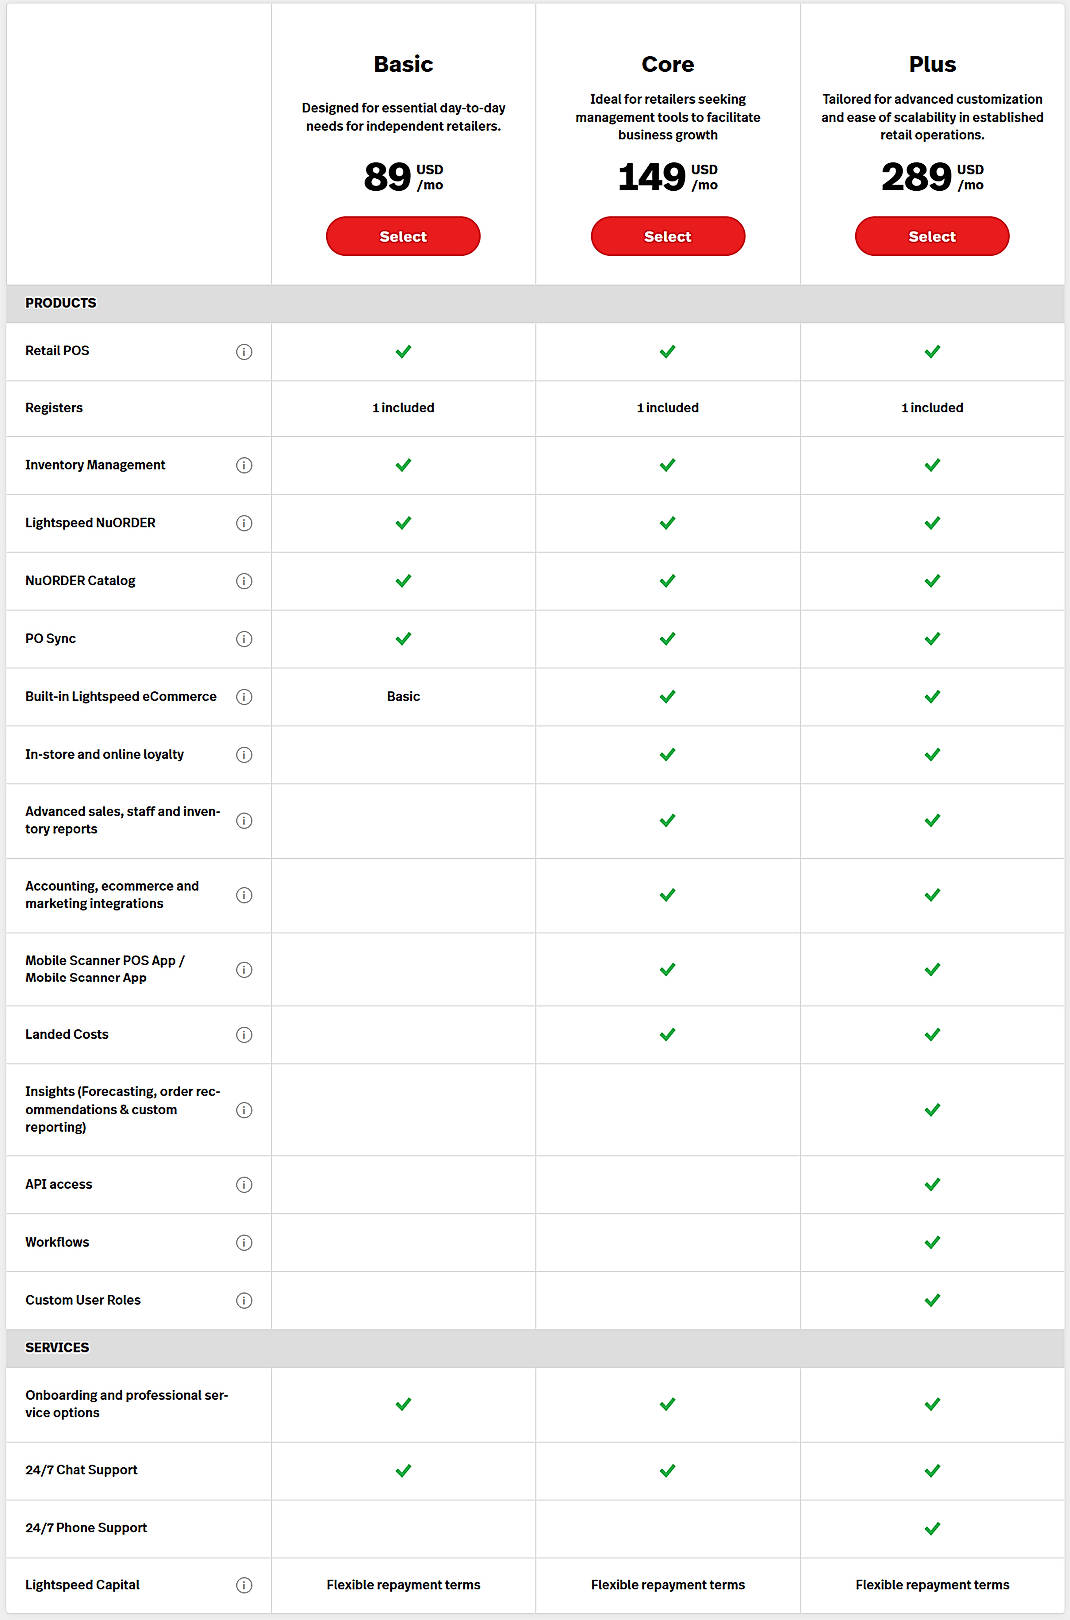Select the Core plan
This screenshot has width=1070, height=1620.
[668, 236]
